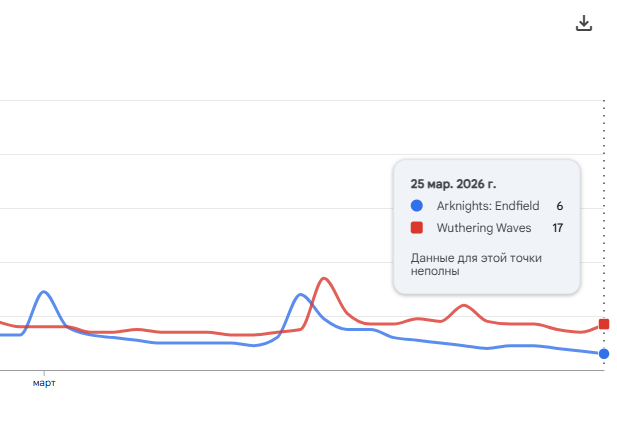This screenshot has height=423, width=617.
Task: Select the tallest red line peak
Action: [324, 279]
